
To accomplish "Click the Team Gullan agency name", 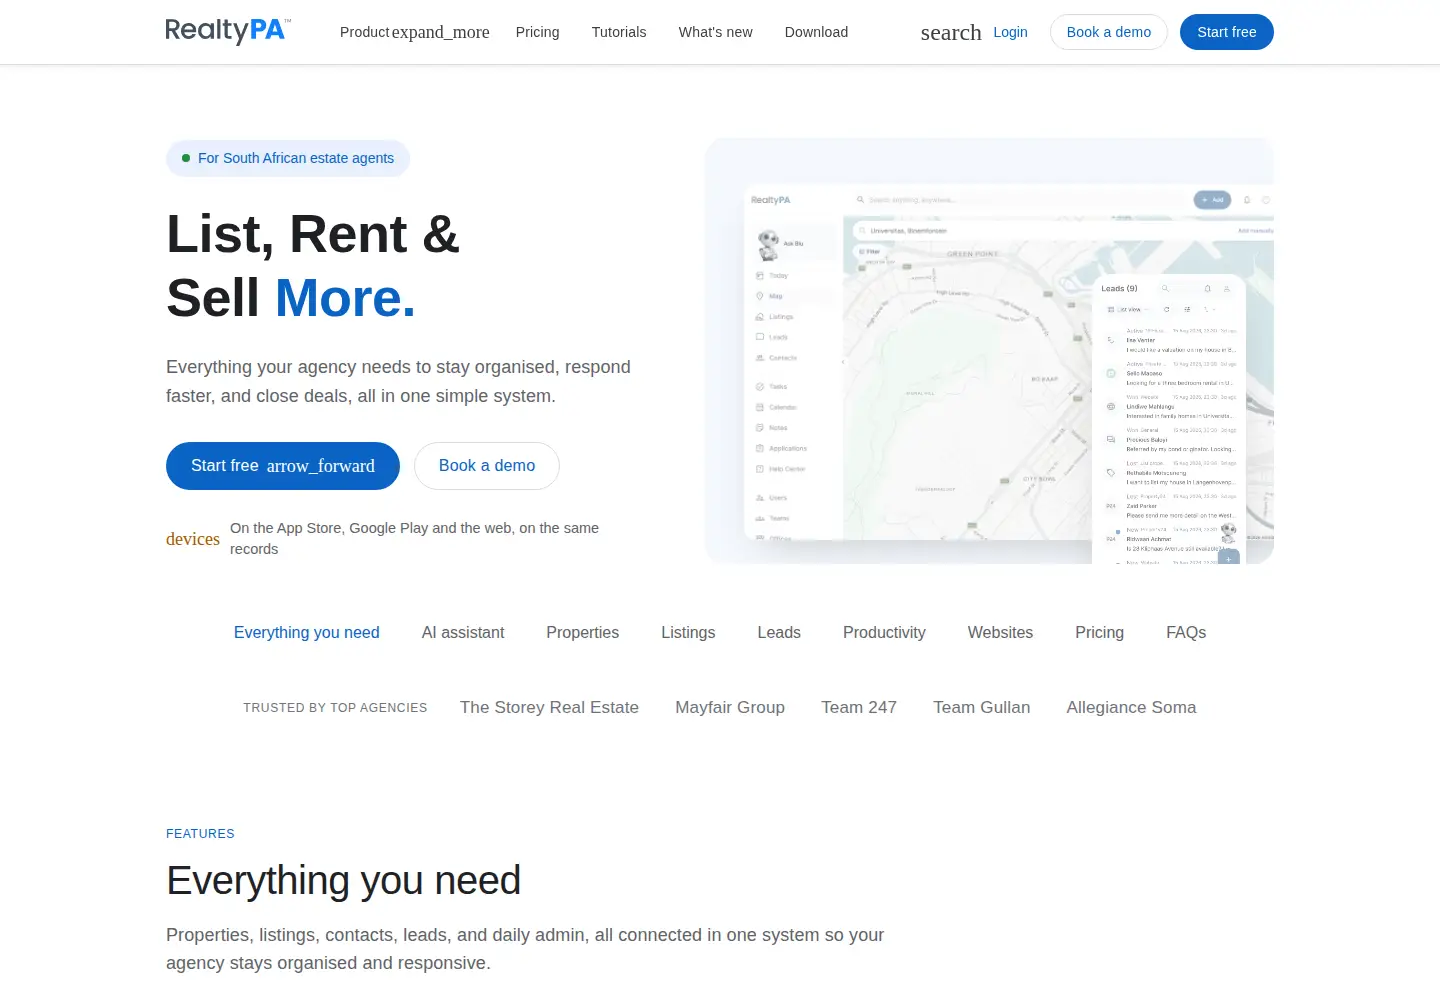I will pos(981,708).
